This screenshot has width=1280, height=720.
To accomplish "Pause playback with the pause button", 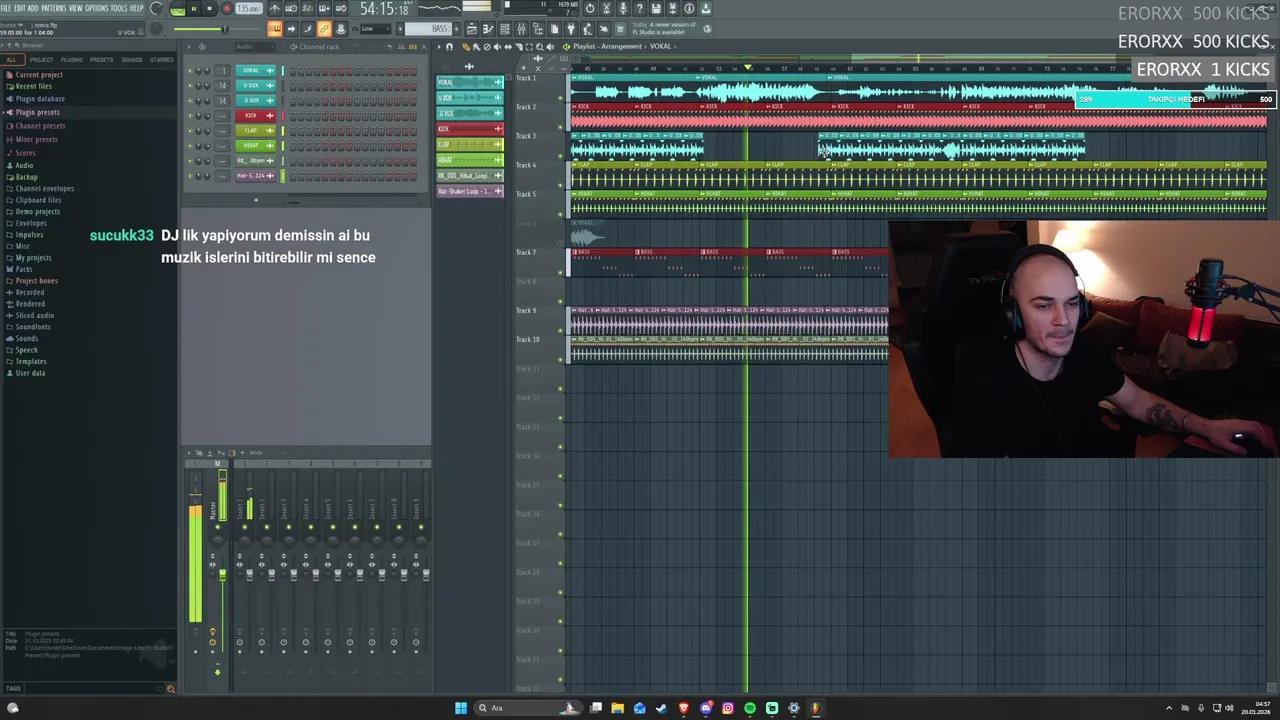I will coord(194,9).
